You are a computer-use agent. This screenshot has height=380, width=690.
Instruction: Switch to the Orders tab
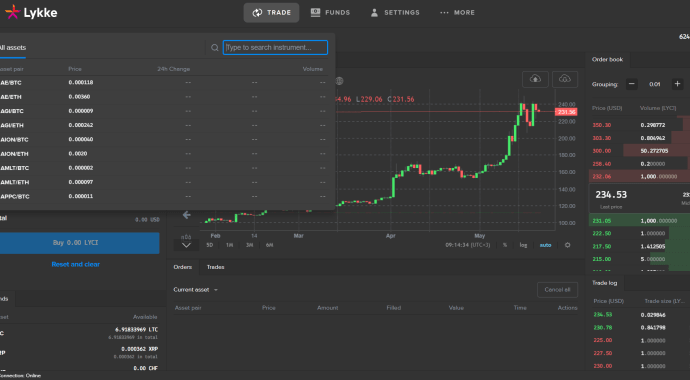[183, 267]
